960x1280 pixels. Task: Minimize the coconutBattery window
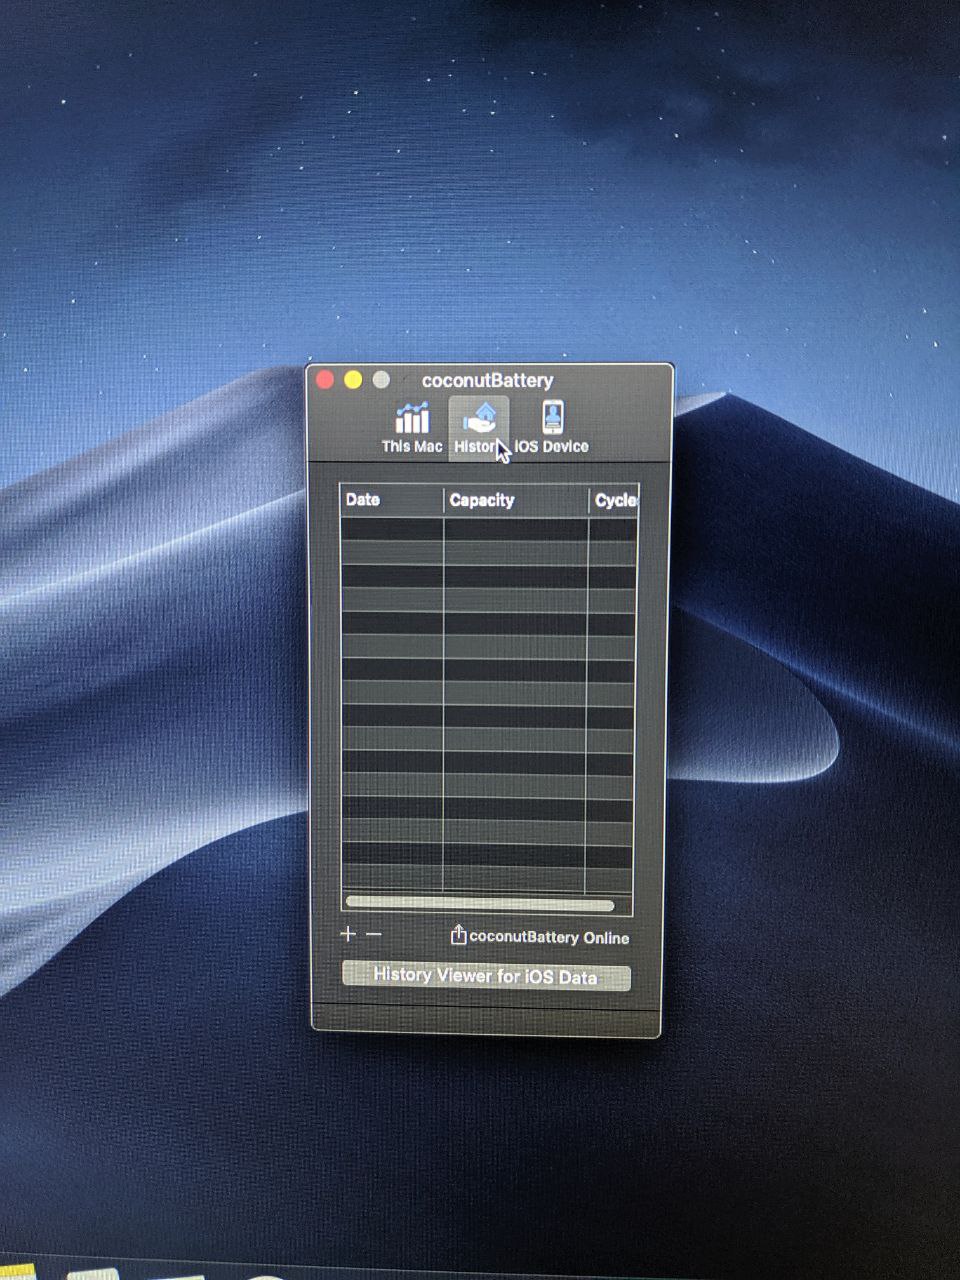coord(353,380)
